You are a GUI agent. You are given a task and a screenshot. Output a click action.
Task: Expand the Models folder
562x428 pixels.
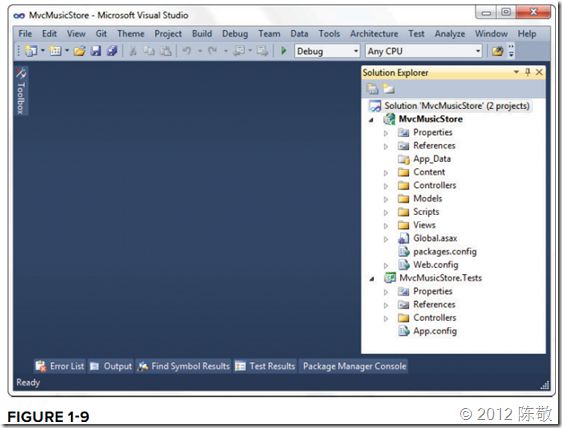click(x=386, y=199)
